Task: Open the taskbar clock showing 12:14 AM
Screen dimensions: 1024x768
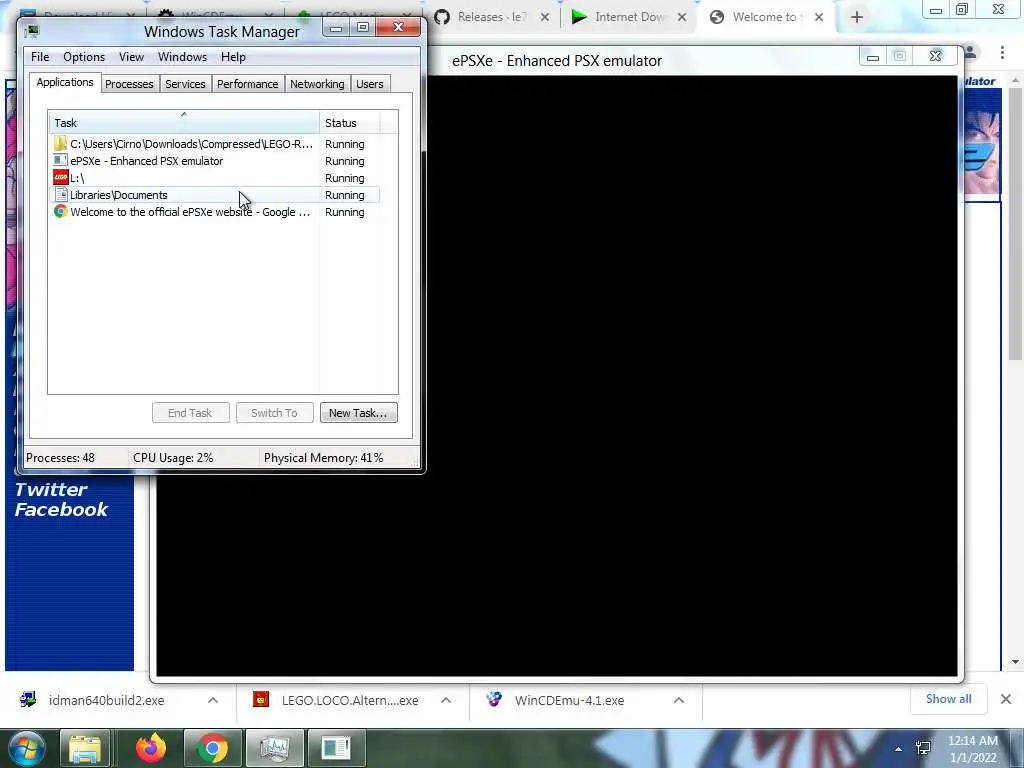Action: click(x=973, y=749)
